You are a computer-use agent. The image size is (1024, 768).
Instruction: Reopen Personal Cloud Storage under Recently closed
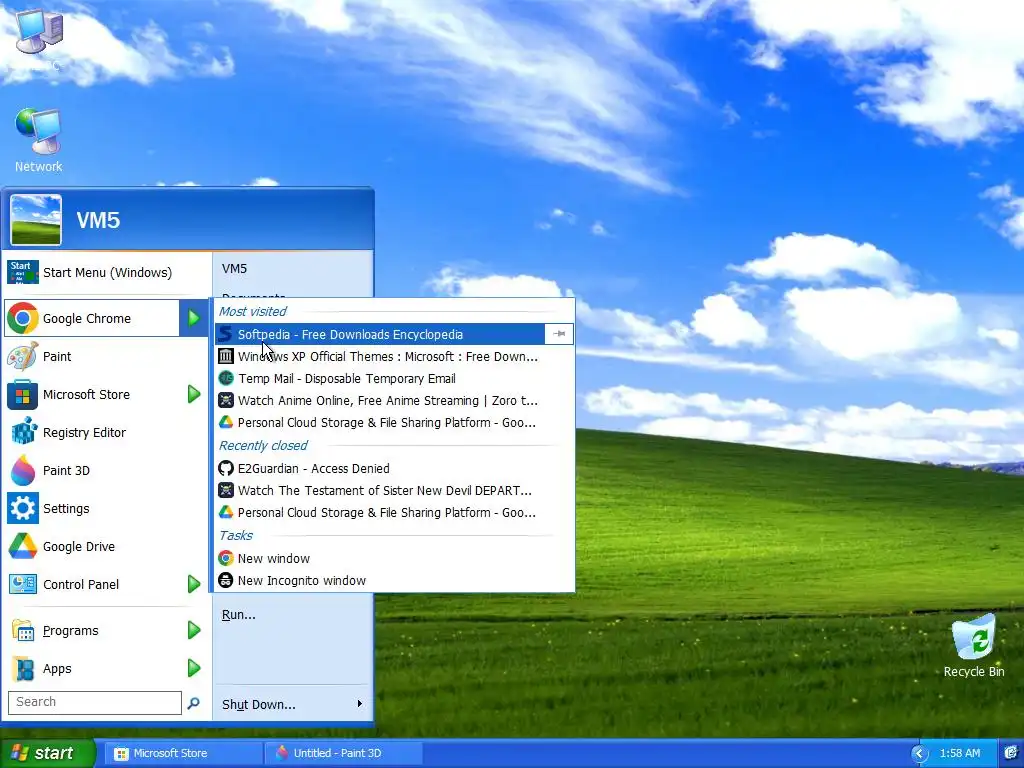tap(394, 513)
